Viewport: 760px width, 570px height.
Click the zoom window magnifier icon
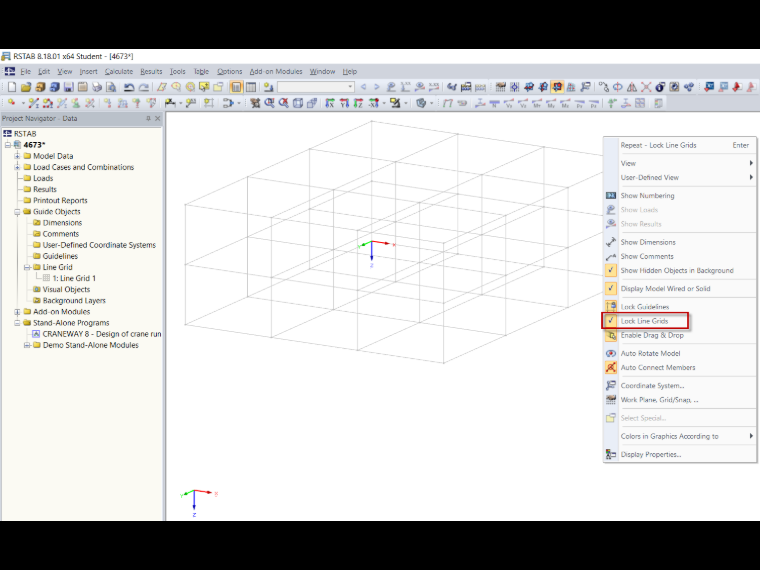pyautogui.click(x=269, y=103)
